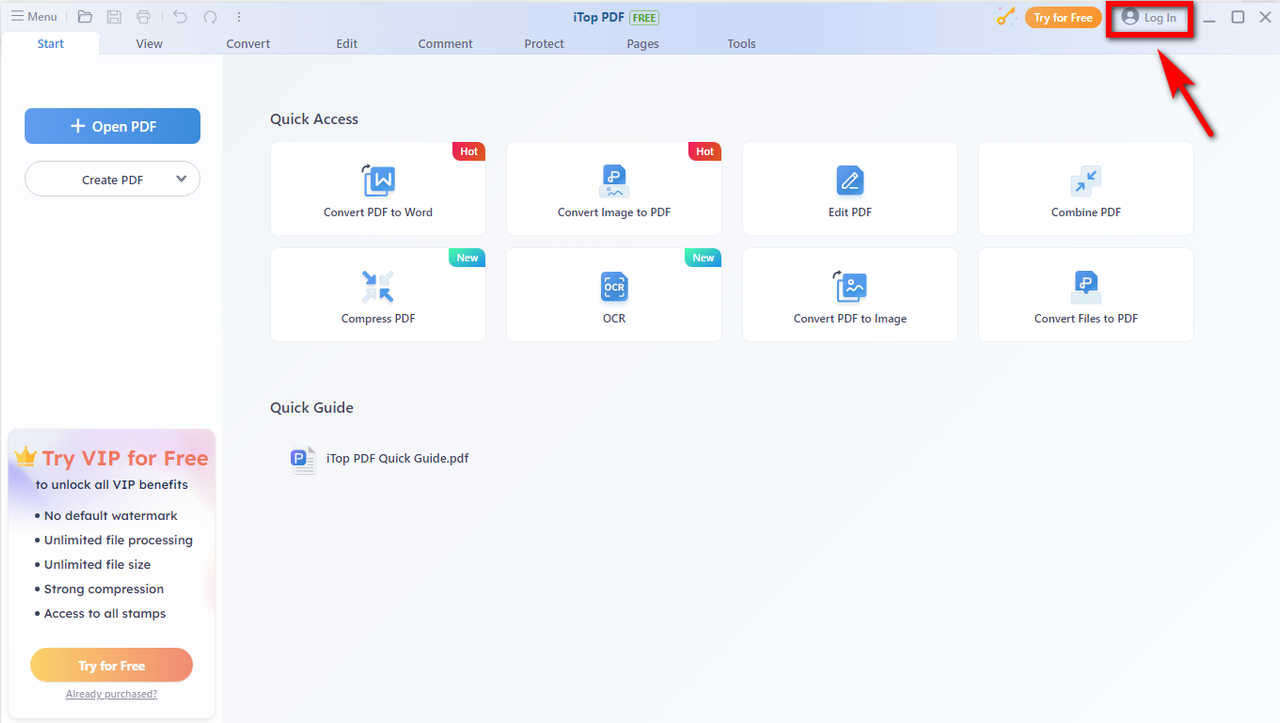The height and width of the screenshot is (723, 1280).
Task: Click the redo arrow icon
Action: pos(210,17)
